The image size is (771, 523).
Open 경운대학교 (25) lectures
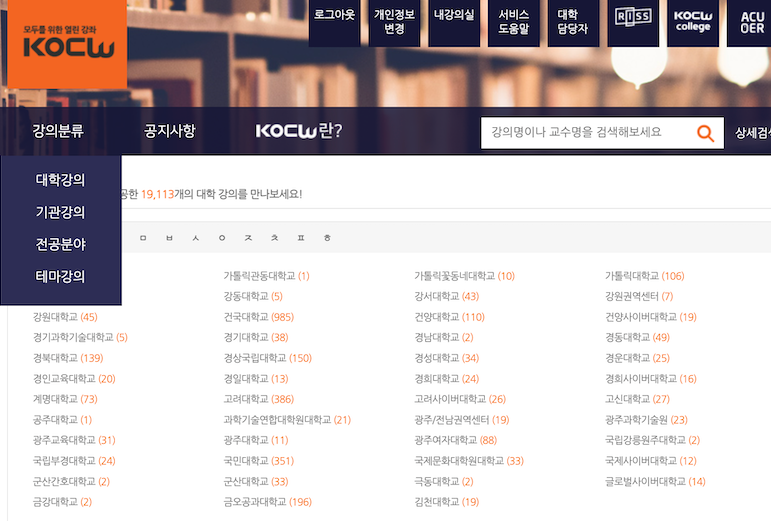(x=637, y=358)
